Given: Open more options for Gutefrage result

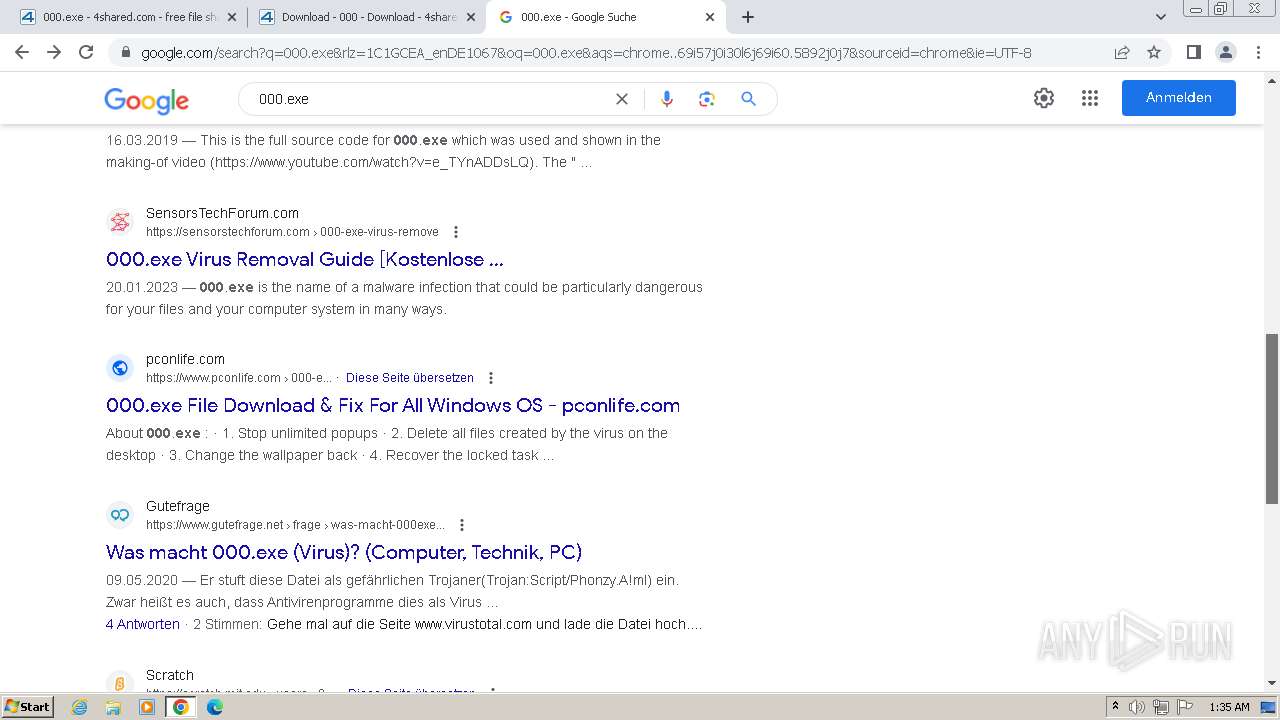Looking at the screenshot, I should coord(462,525).
